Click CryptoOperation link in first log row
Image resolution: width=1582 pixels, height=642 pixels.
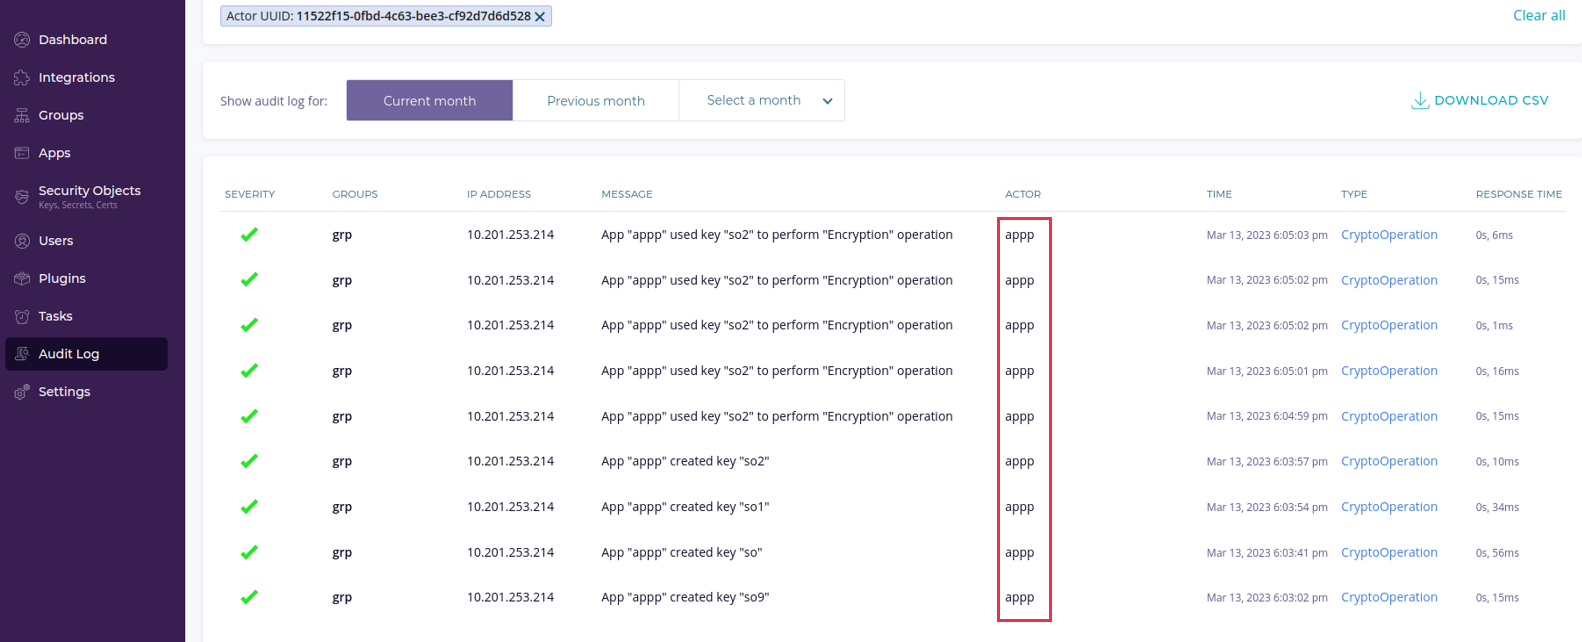[1388, 235]
